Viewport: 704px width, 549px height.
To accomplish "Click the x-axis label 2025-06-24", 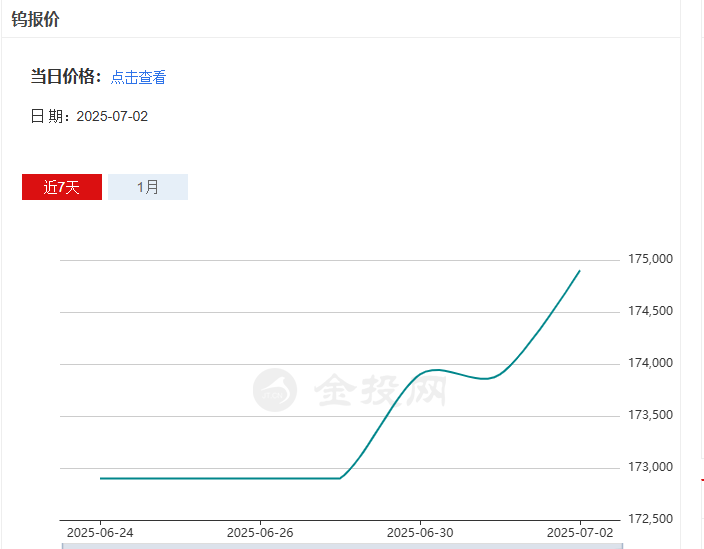I will coord(100,533).
